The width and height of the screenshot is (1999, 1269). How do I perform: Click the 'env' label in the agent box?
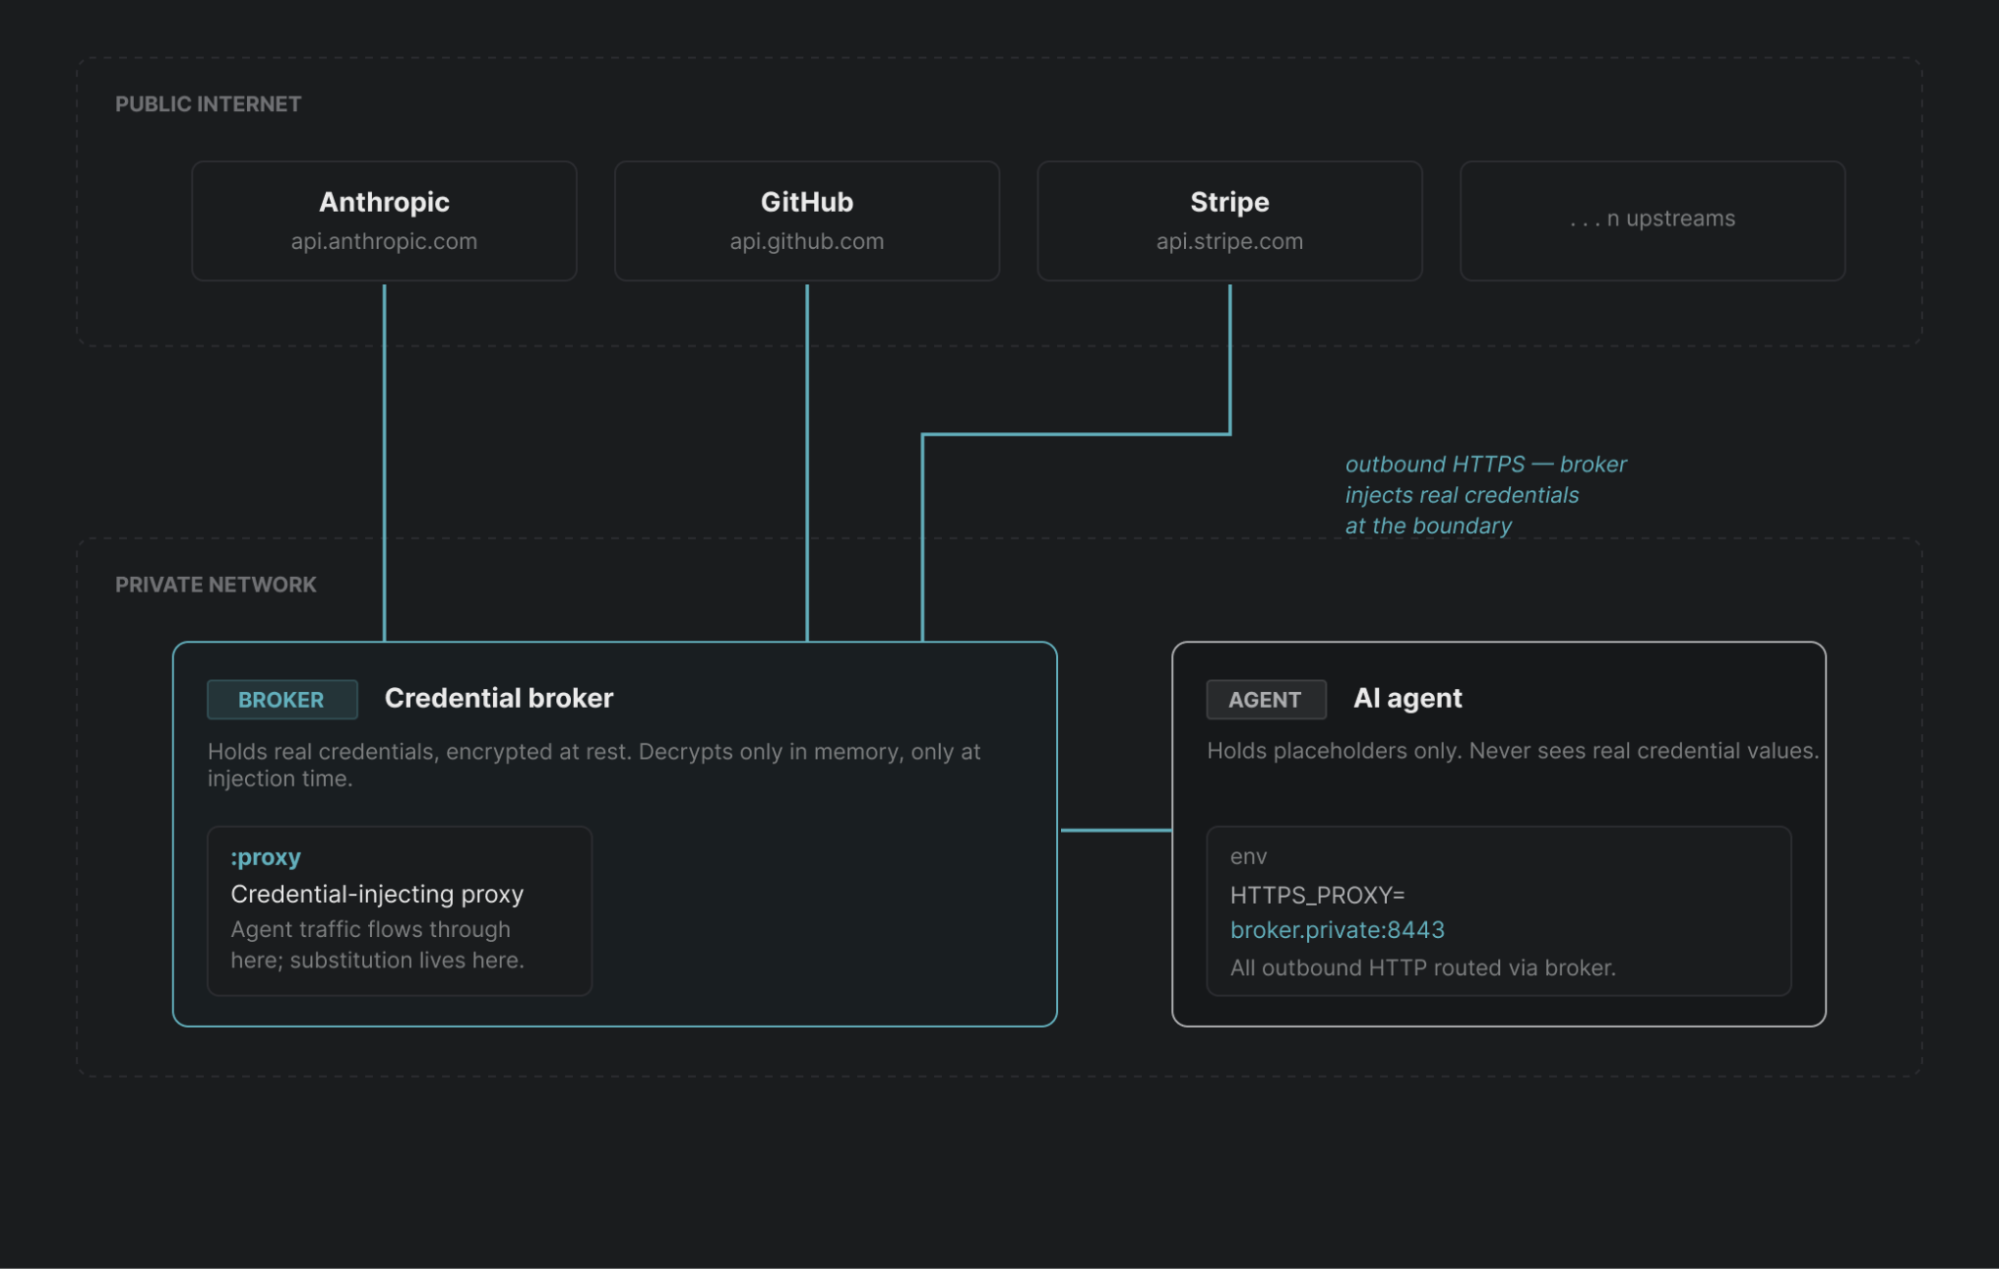1249,857
